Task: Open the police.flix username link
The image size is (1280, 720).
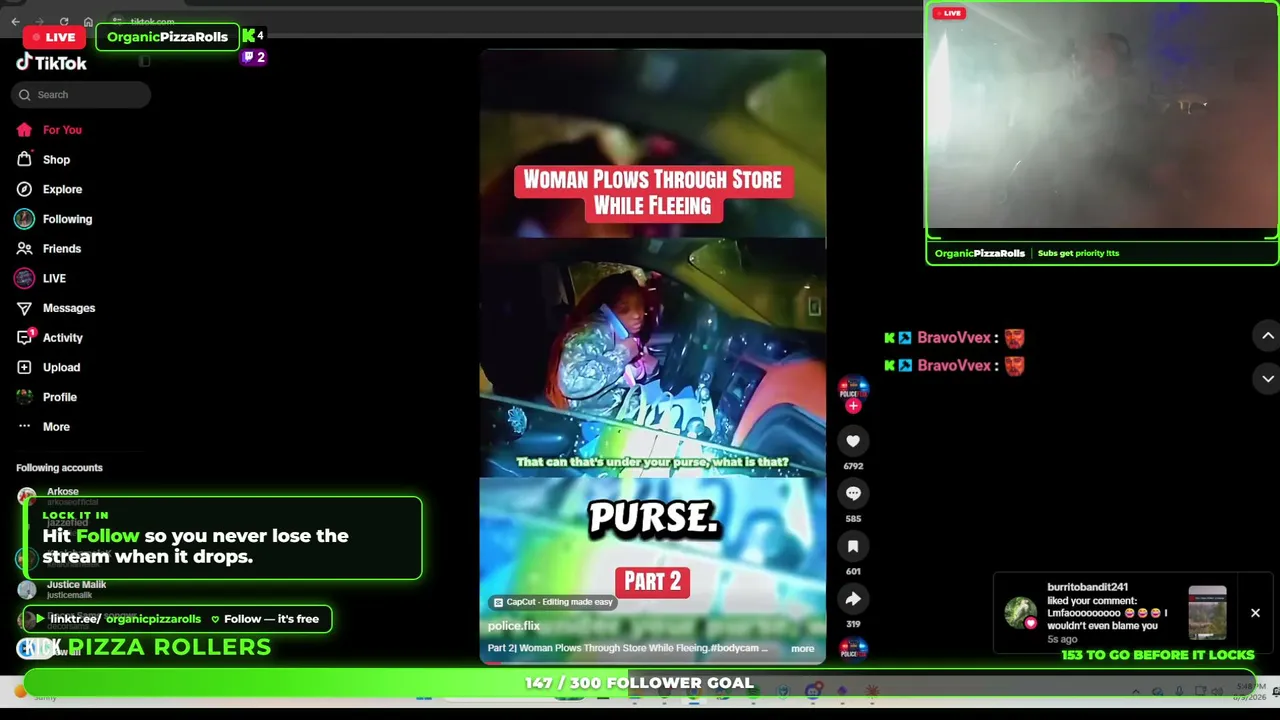Action: [514, 626]
